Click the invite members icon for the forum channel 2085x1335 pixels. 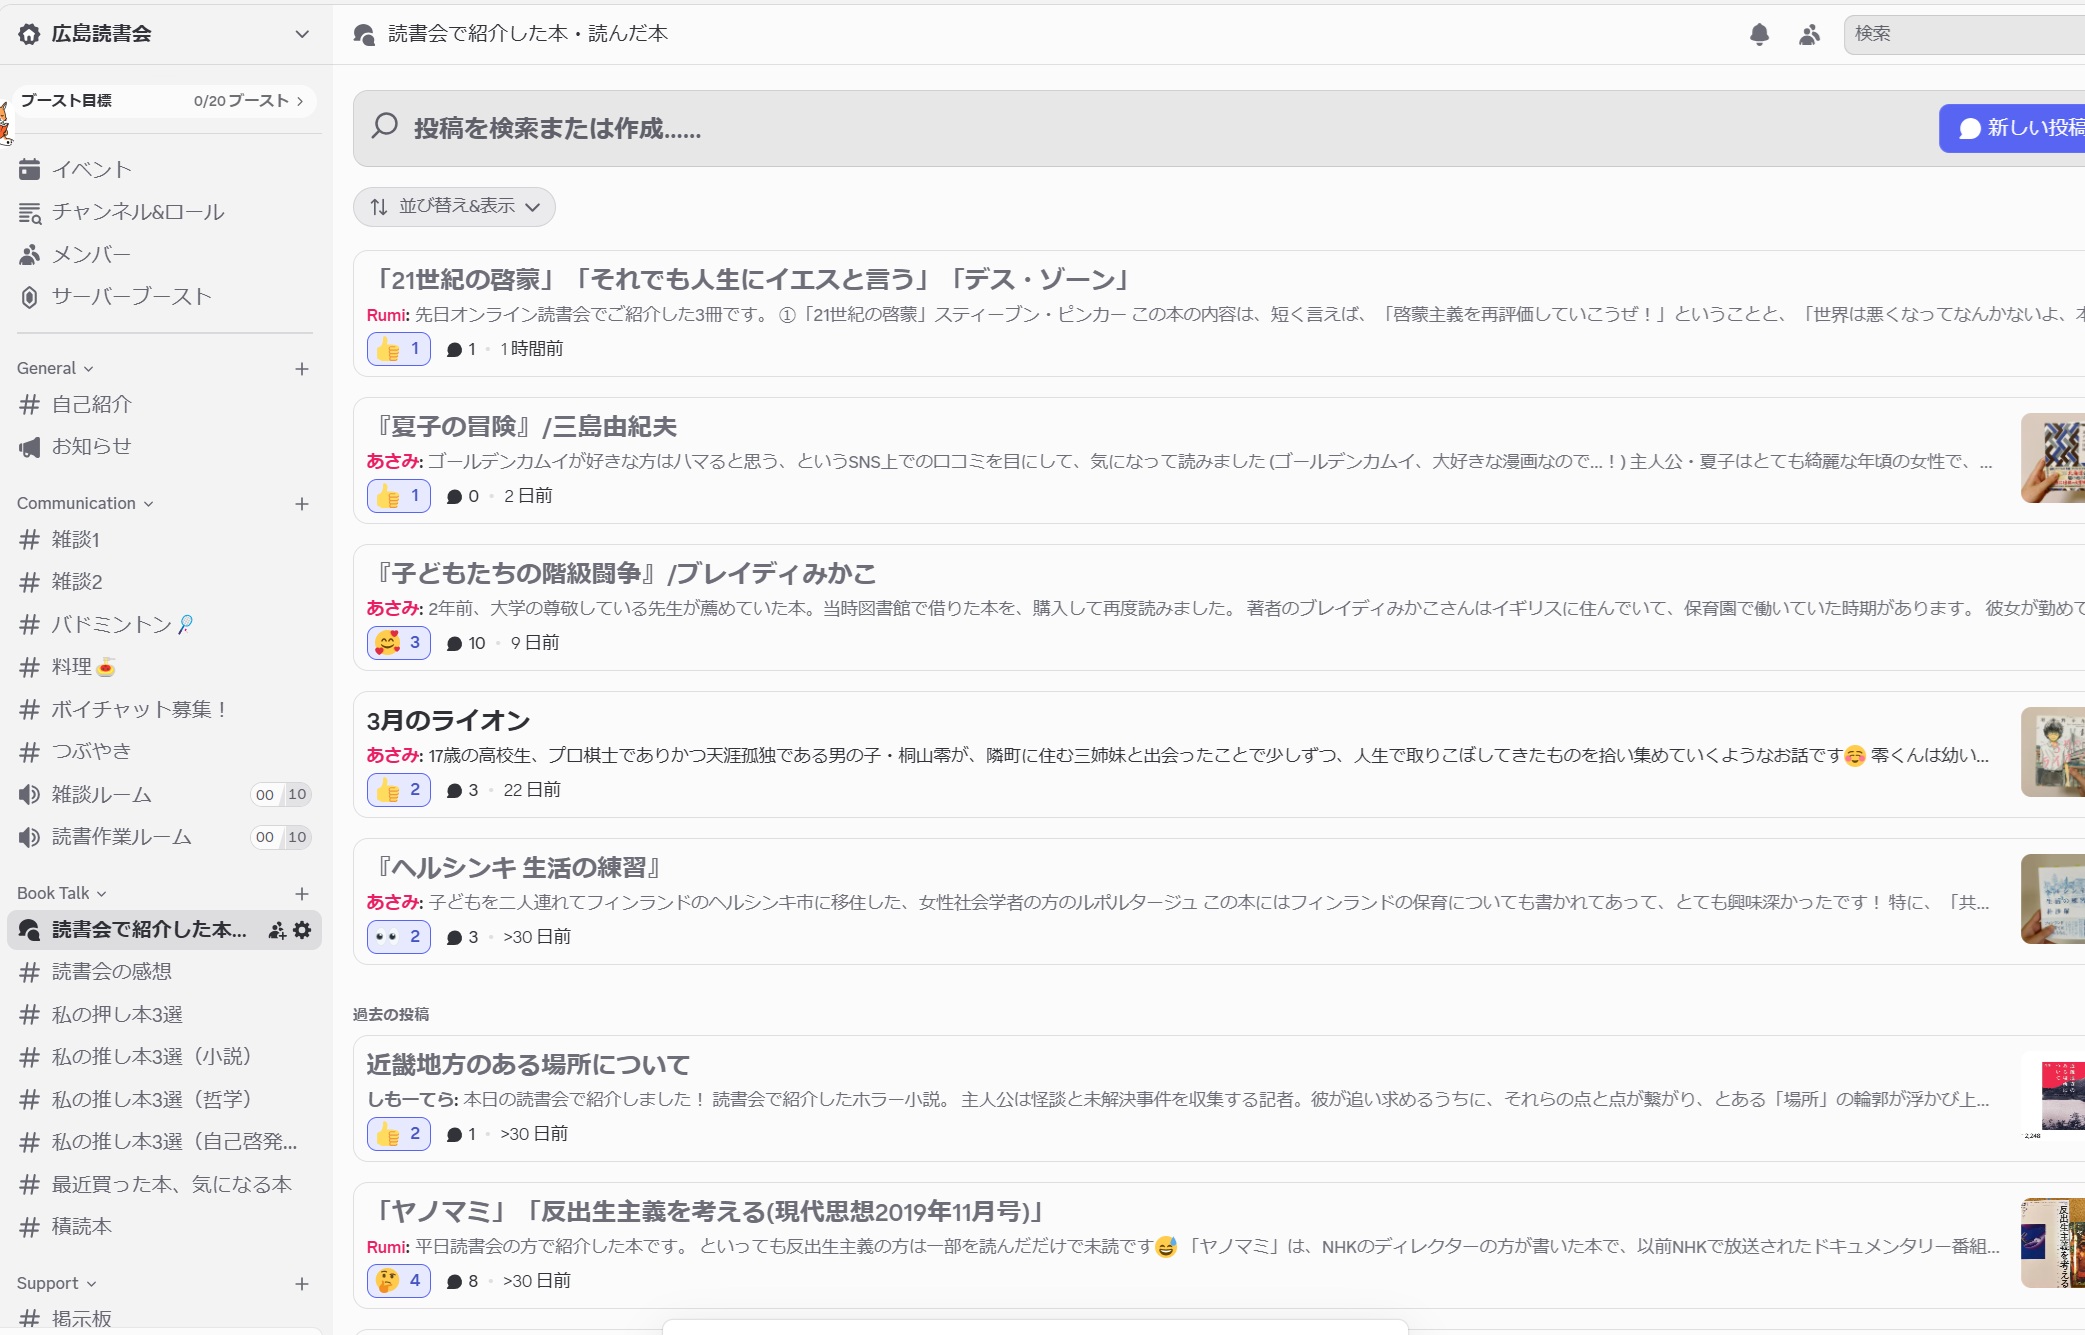[277, 930]
